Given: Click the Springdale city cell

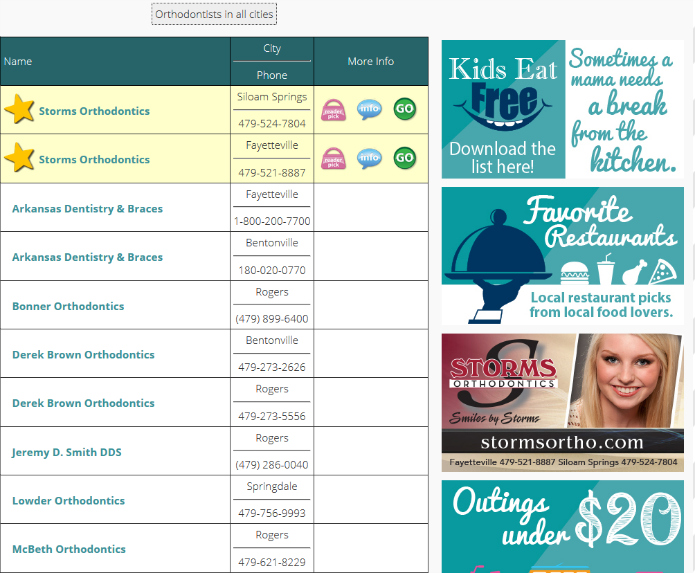Looking at the screenshot, I should [x=272, y=486].
